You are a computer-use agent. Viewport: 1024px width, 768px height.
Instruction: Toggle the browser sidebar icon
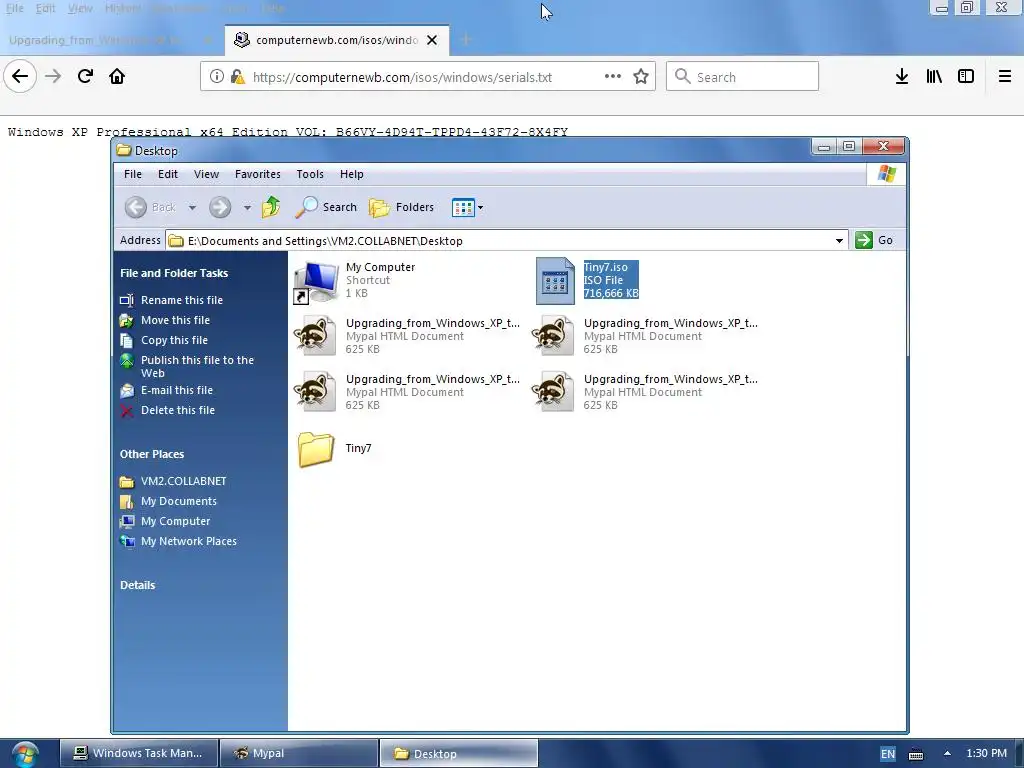pyautogui.click(x=966, y=76)
